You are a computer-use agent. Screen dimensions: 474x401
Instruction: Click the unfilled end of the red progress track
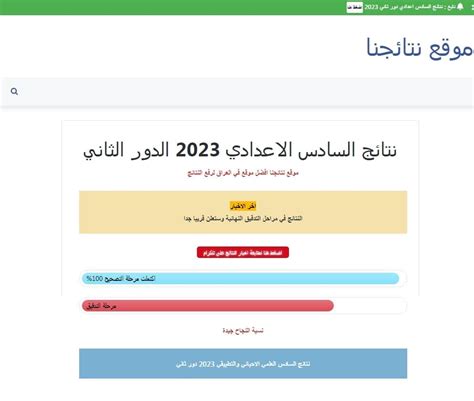coord(370,306)
